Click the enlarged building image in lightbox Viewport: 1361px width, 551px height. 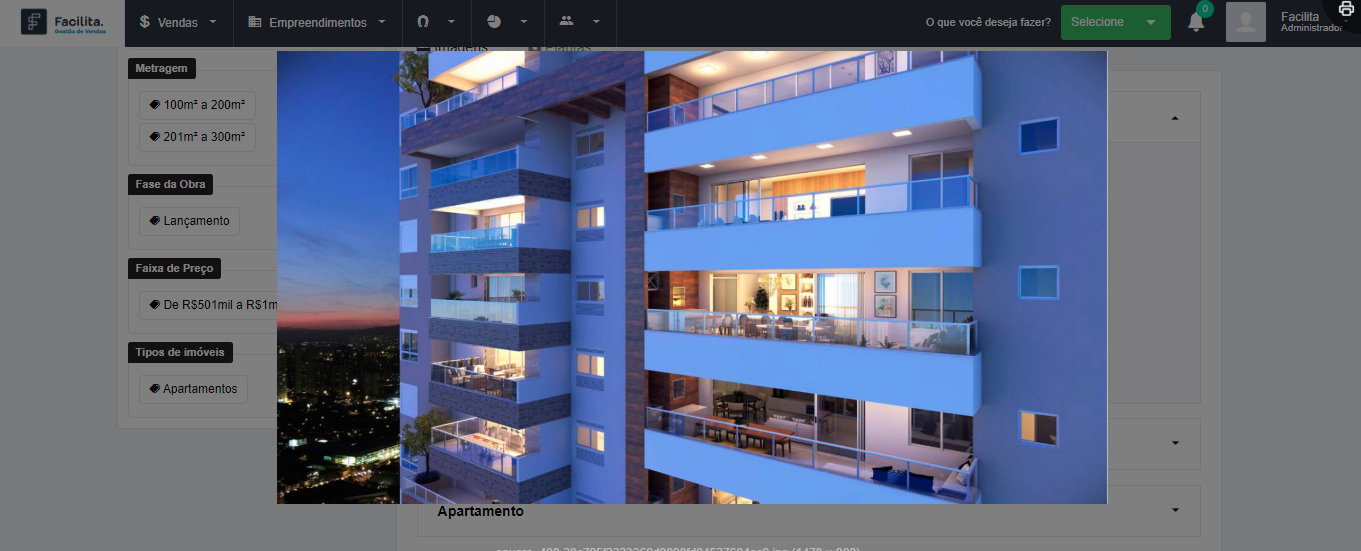coord(692,277)
